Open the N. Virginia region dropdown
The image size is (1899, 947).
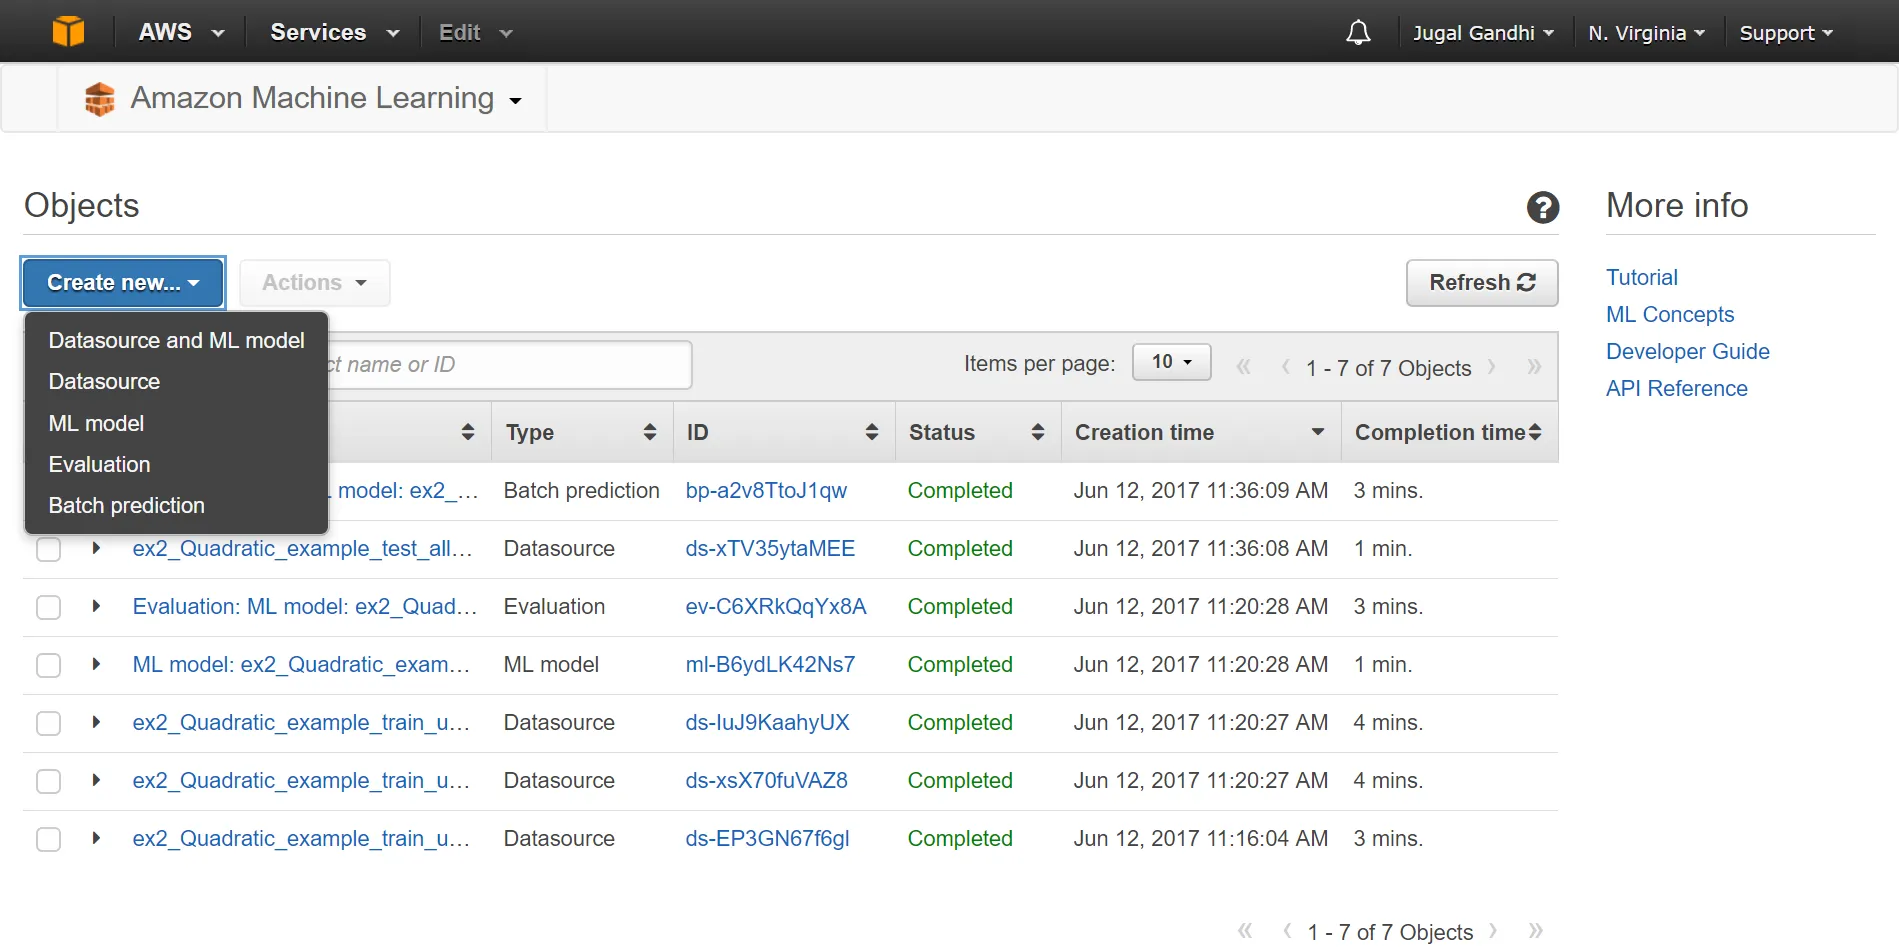click(x=1646, y=33)
